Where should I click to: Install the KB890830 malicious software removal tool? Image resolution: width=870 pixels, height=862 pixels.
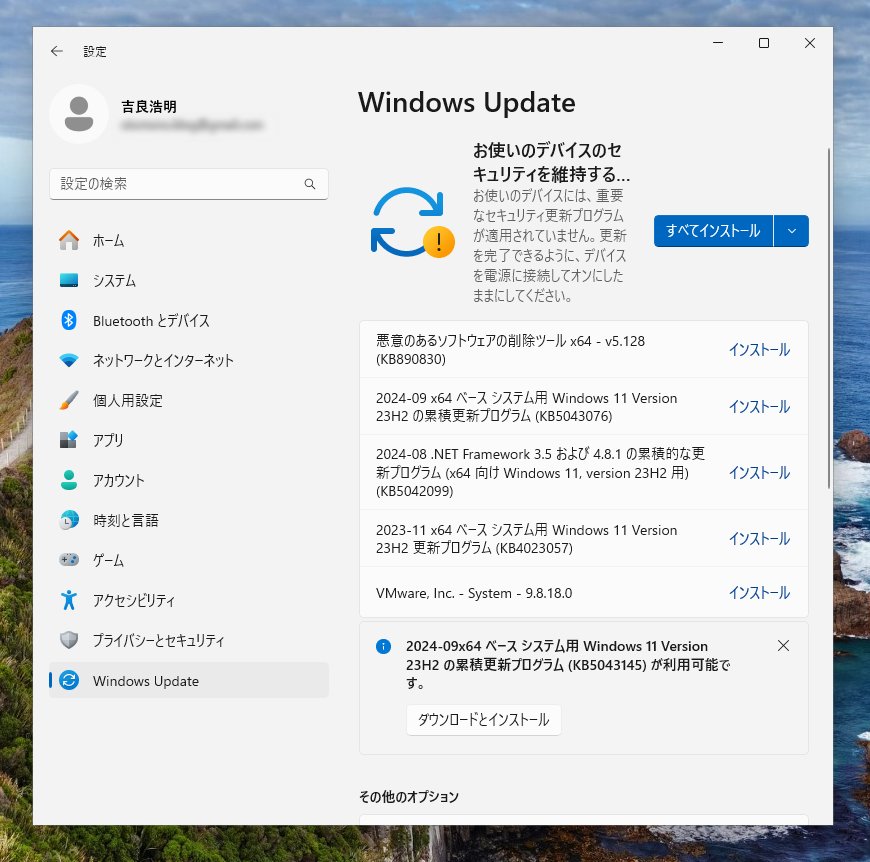[759, 350]
